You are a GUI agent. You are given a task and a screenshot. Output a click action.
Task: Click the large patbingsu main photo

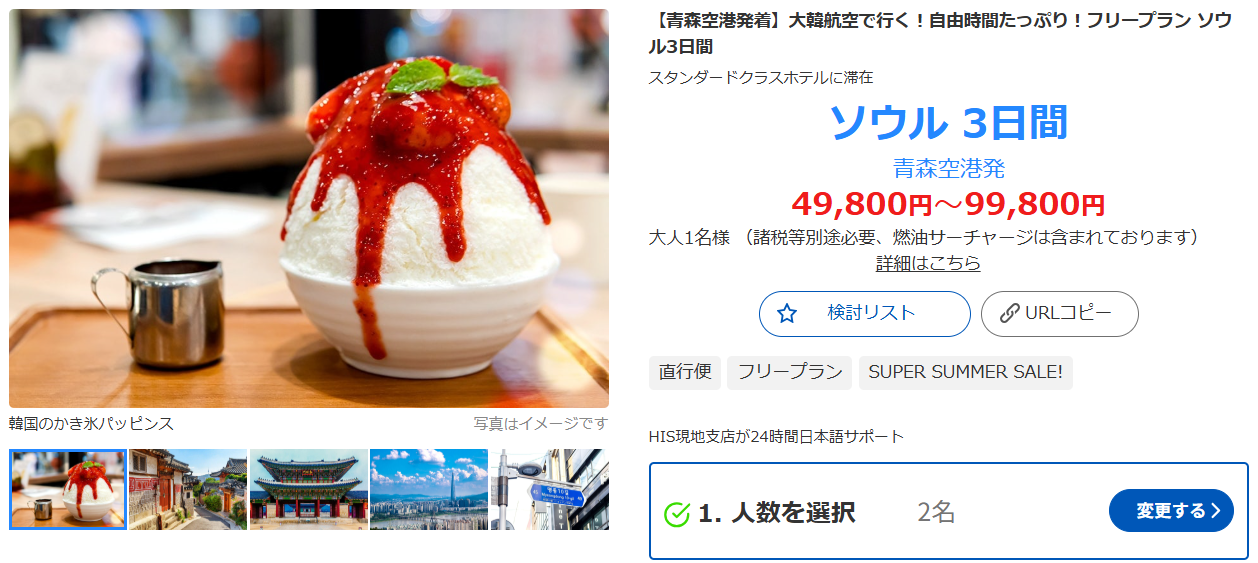tap(309, 208)
